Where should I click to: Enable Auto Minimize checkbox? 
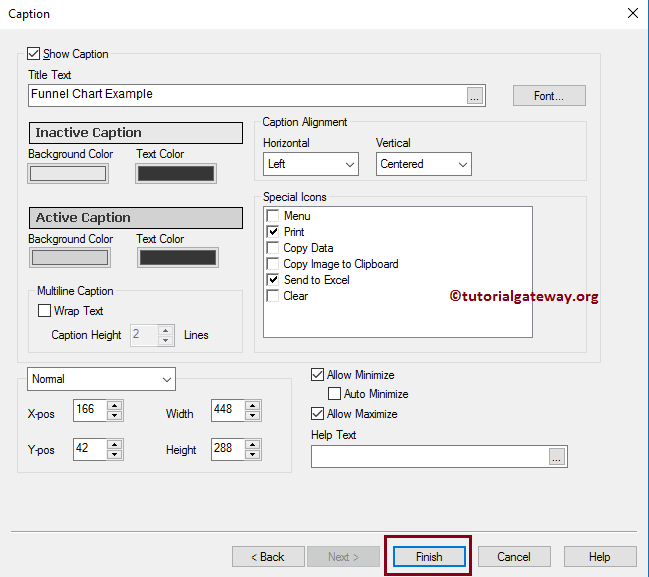334,394
